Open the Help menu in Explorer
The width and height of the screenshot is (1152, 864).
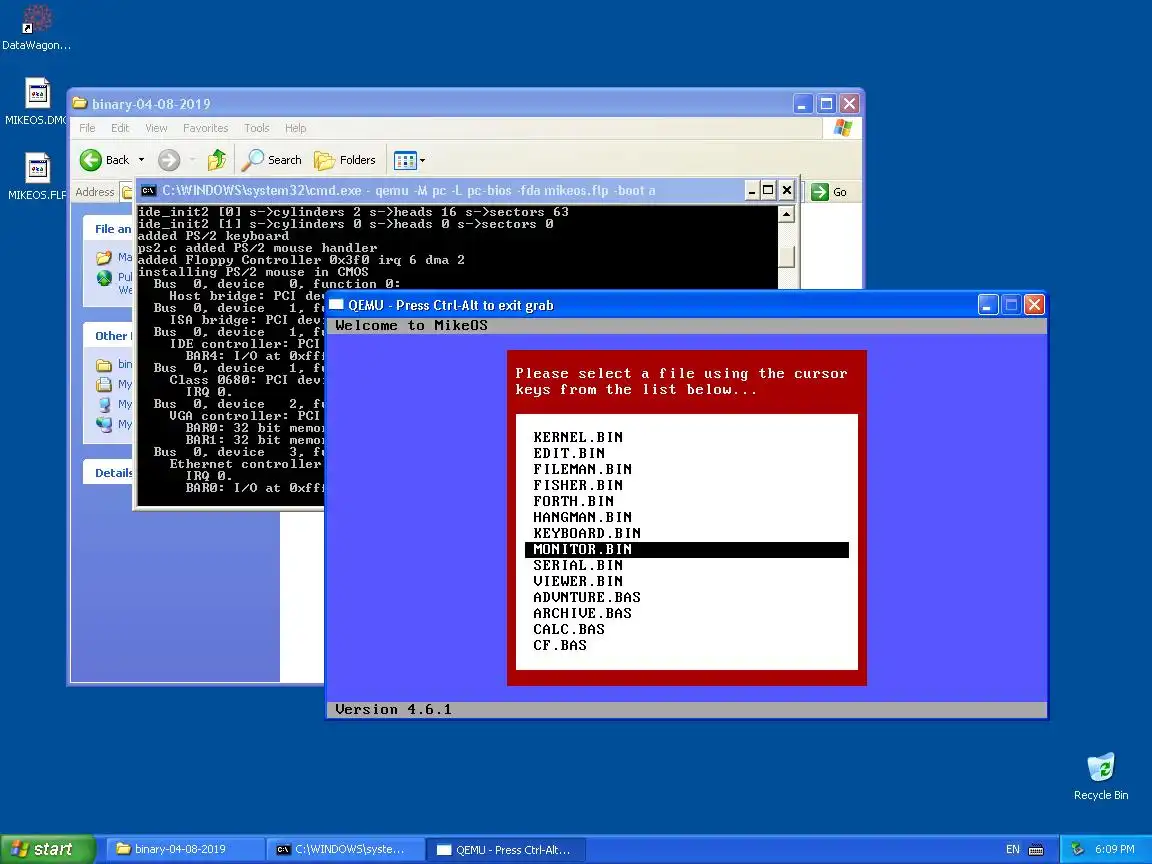295,128
